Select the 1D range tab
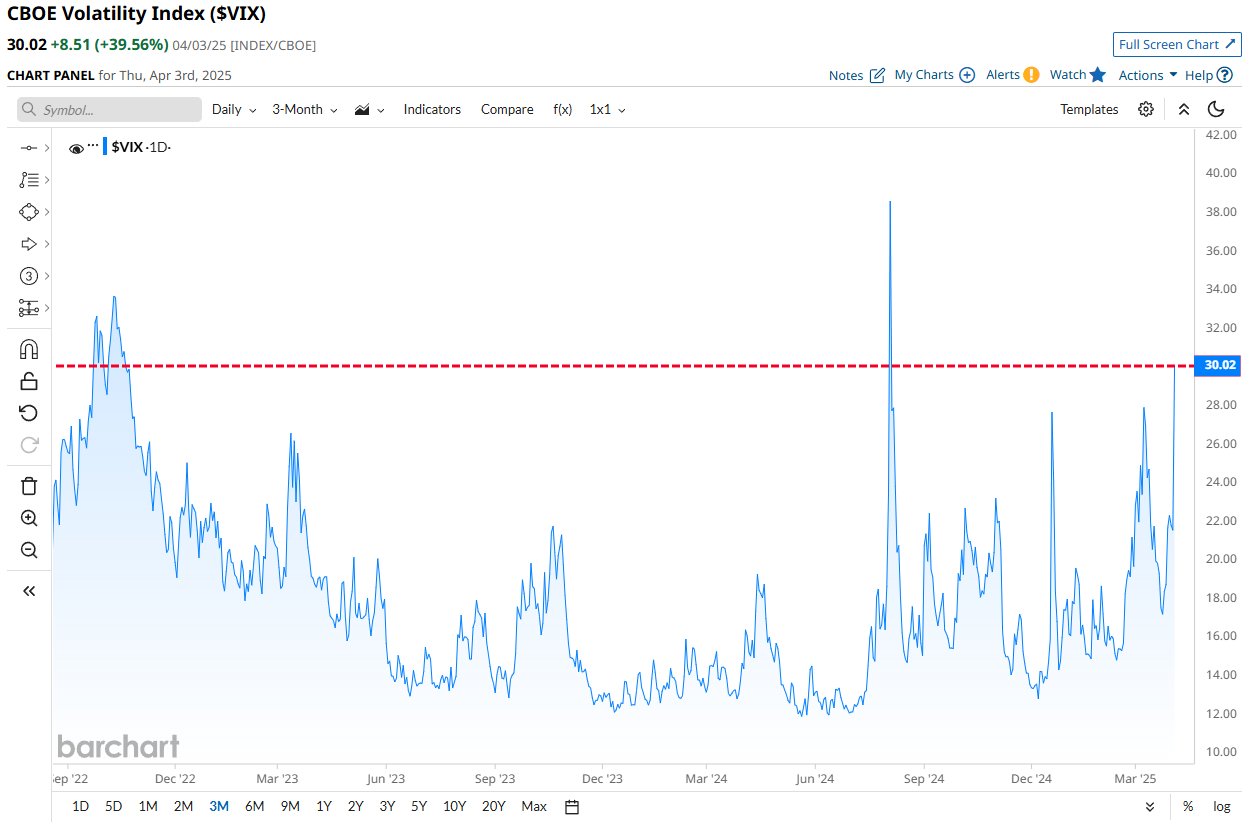Screen dimensions: 1254x825 click(x=81, y=806)
